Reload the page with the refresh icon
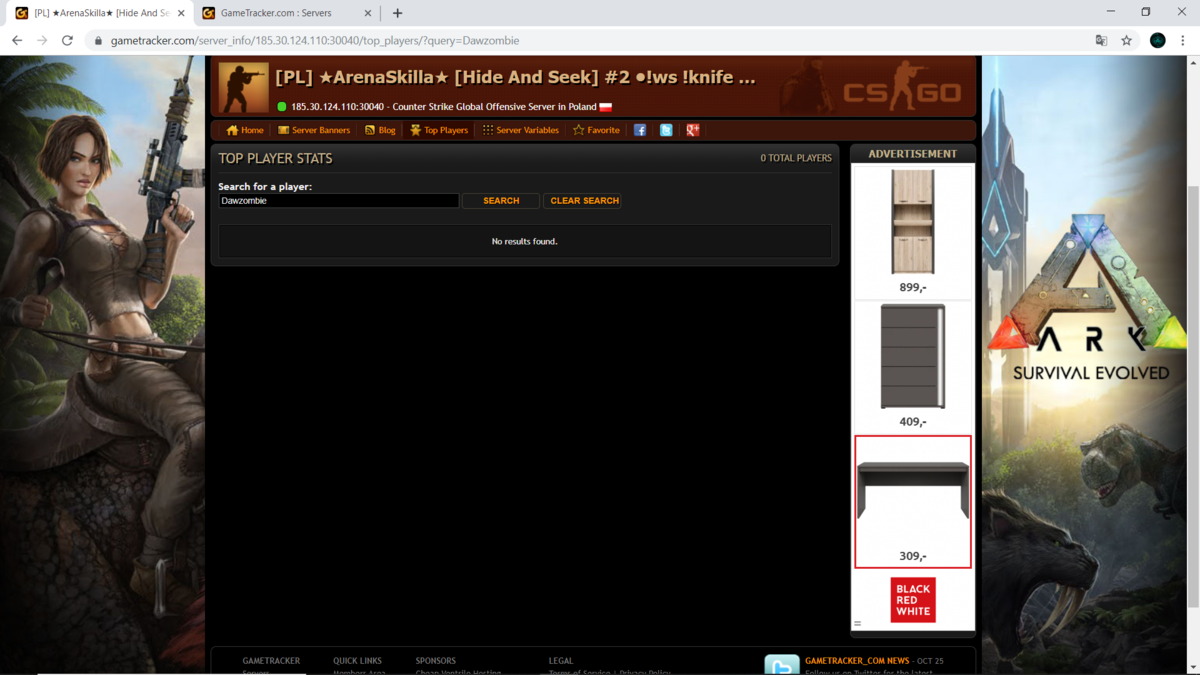The image size is (1200, 675). point(67,41)
